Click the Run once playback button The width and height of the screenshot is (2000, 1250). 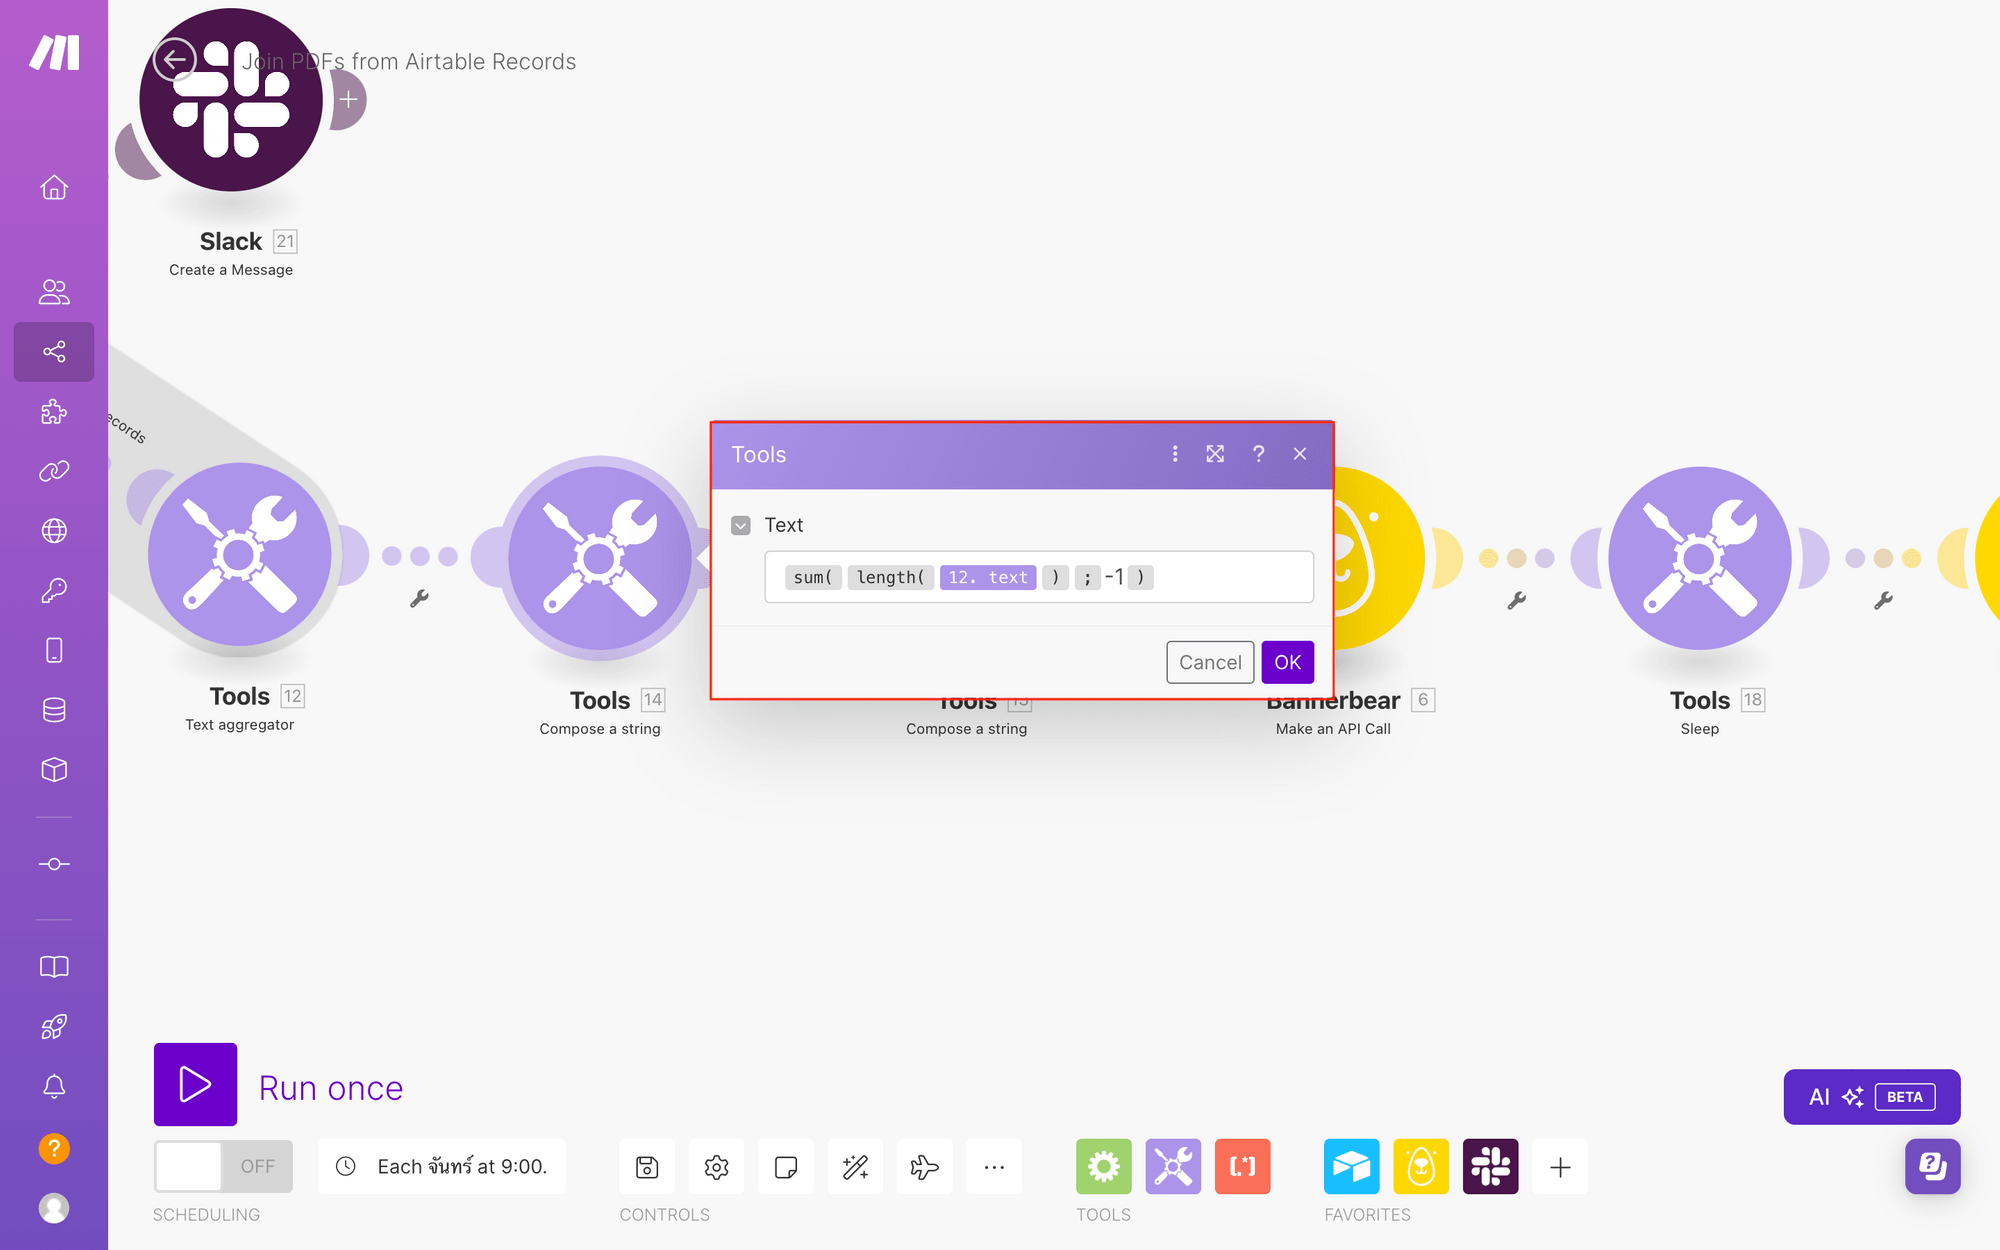tap(194, 1084)
